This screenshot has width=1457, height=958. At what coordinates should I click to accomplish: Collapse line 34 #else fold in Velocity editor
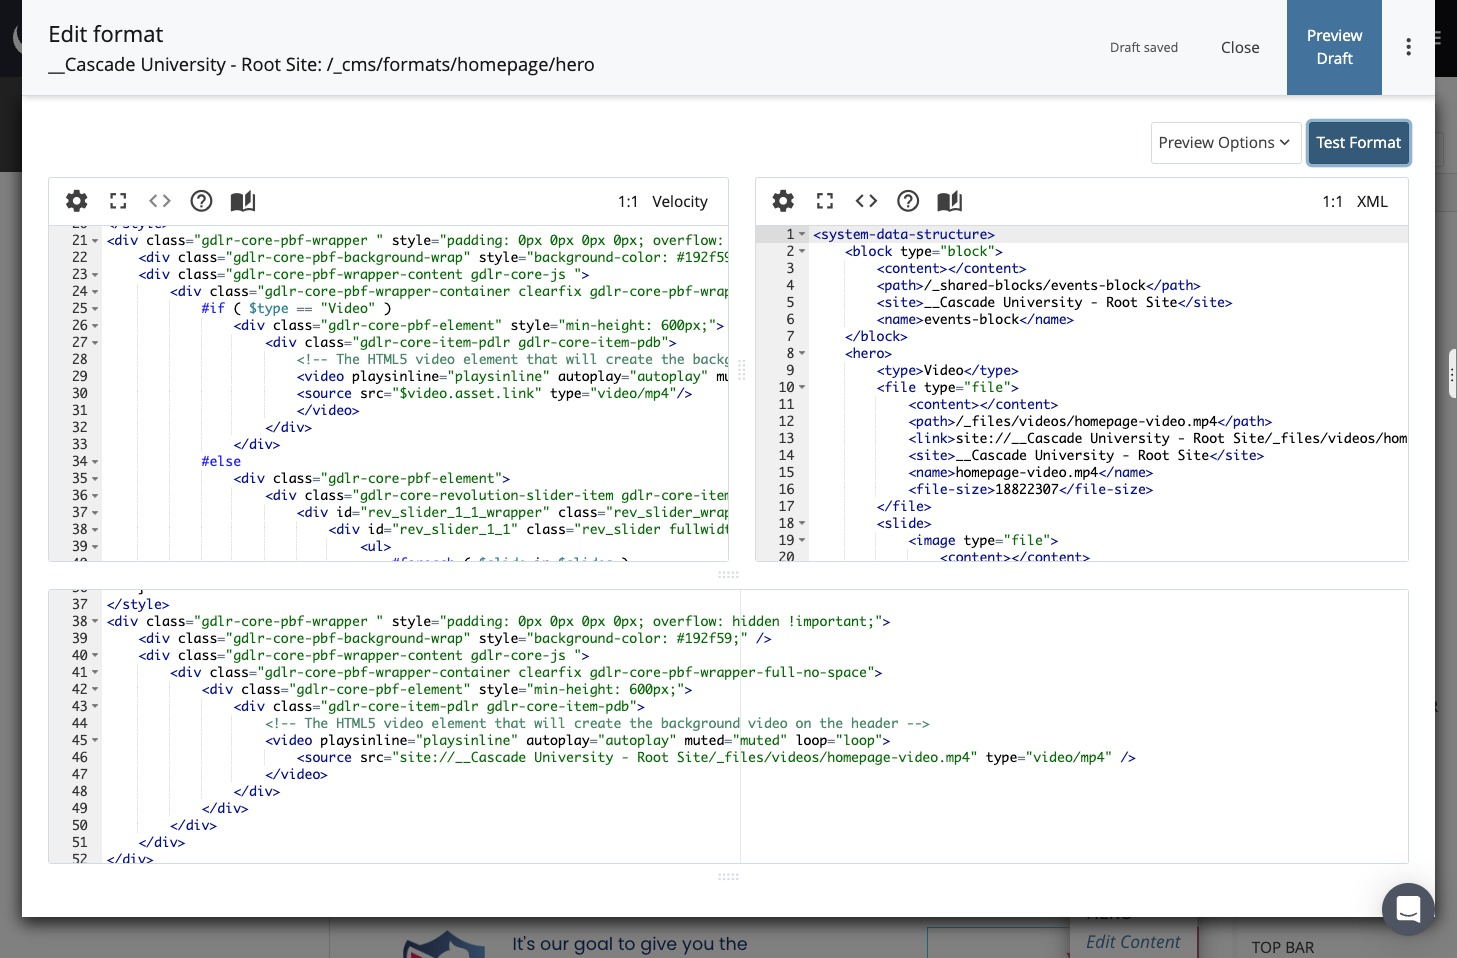(x=95, y=462)
